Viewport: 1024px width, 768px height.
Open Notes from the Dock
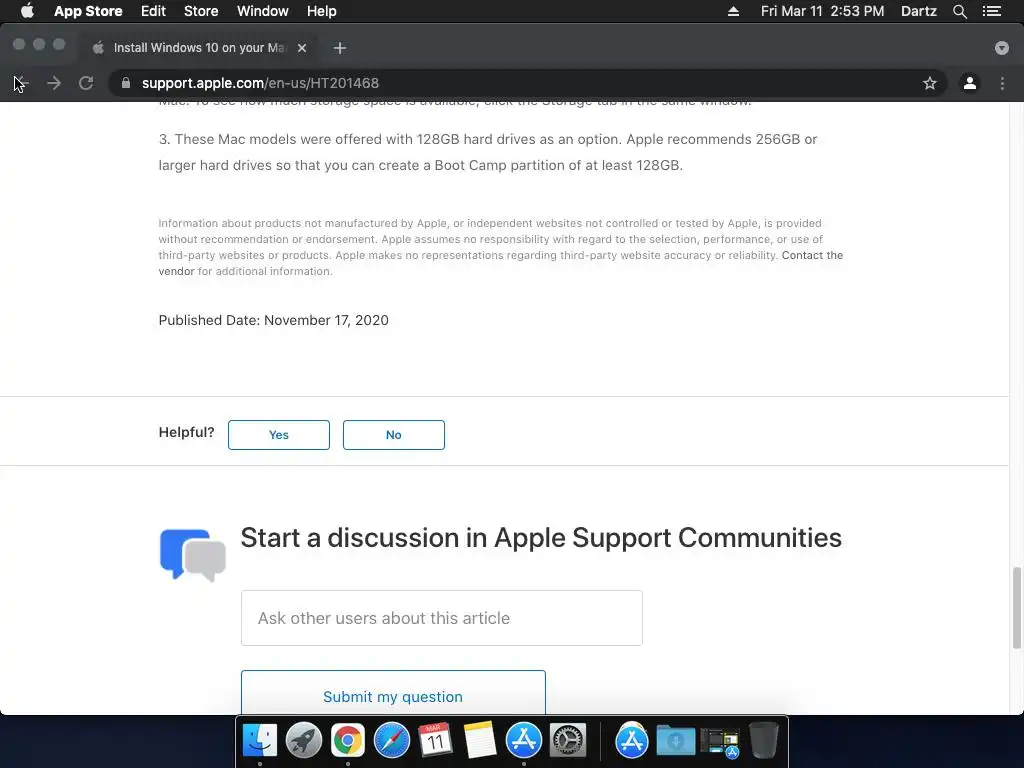[479, 741]
